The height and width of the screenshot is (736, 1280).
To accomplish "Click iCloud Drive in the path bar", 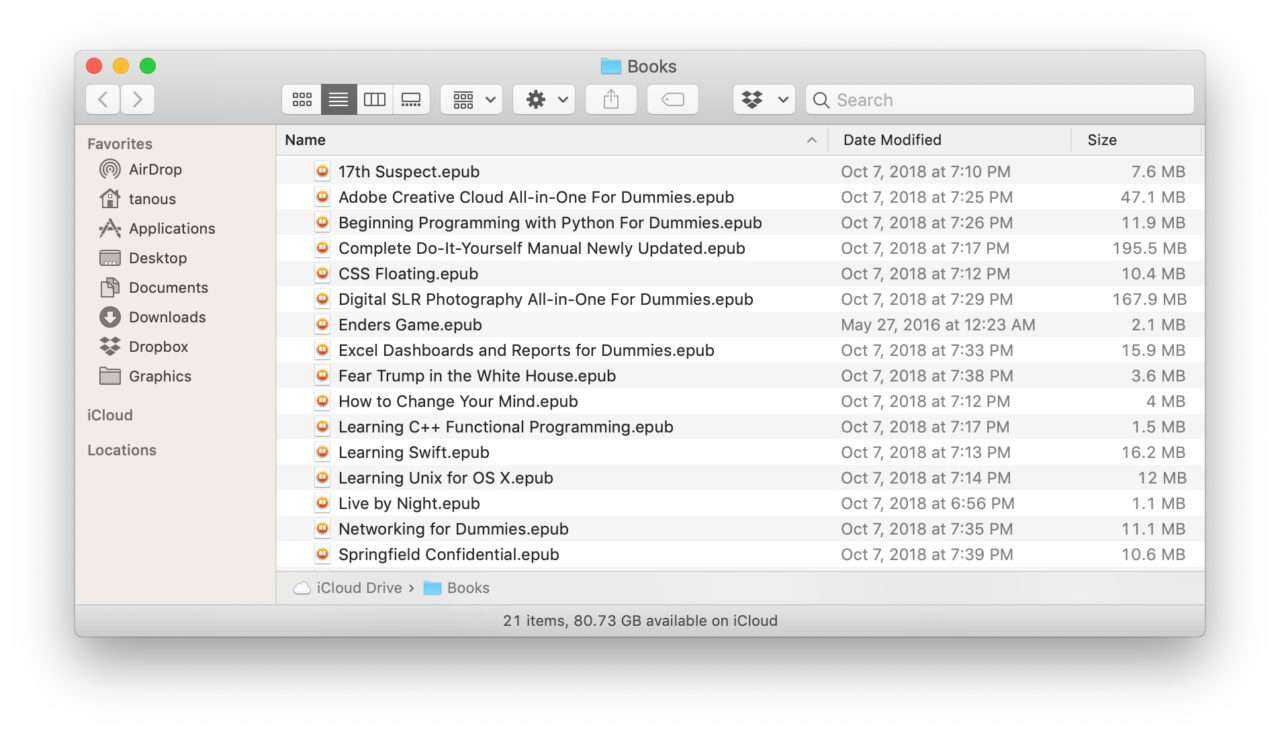I will coord(358,588).
